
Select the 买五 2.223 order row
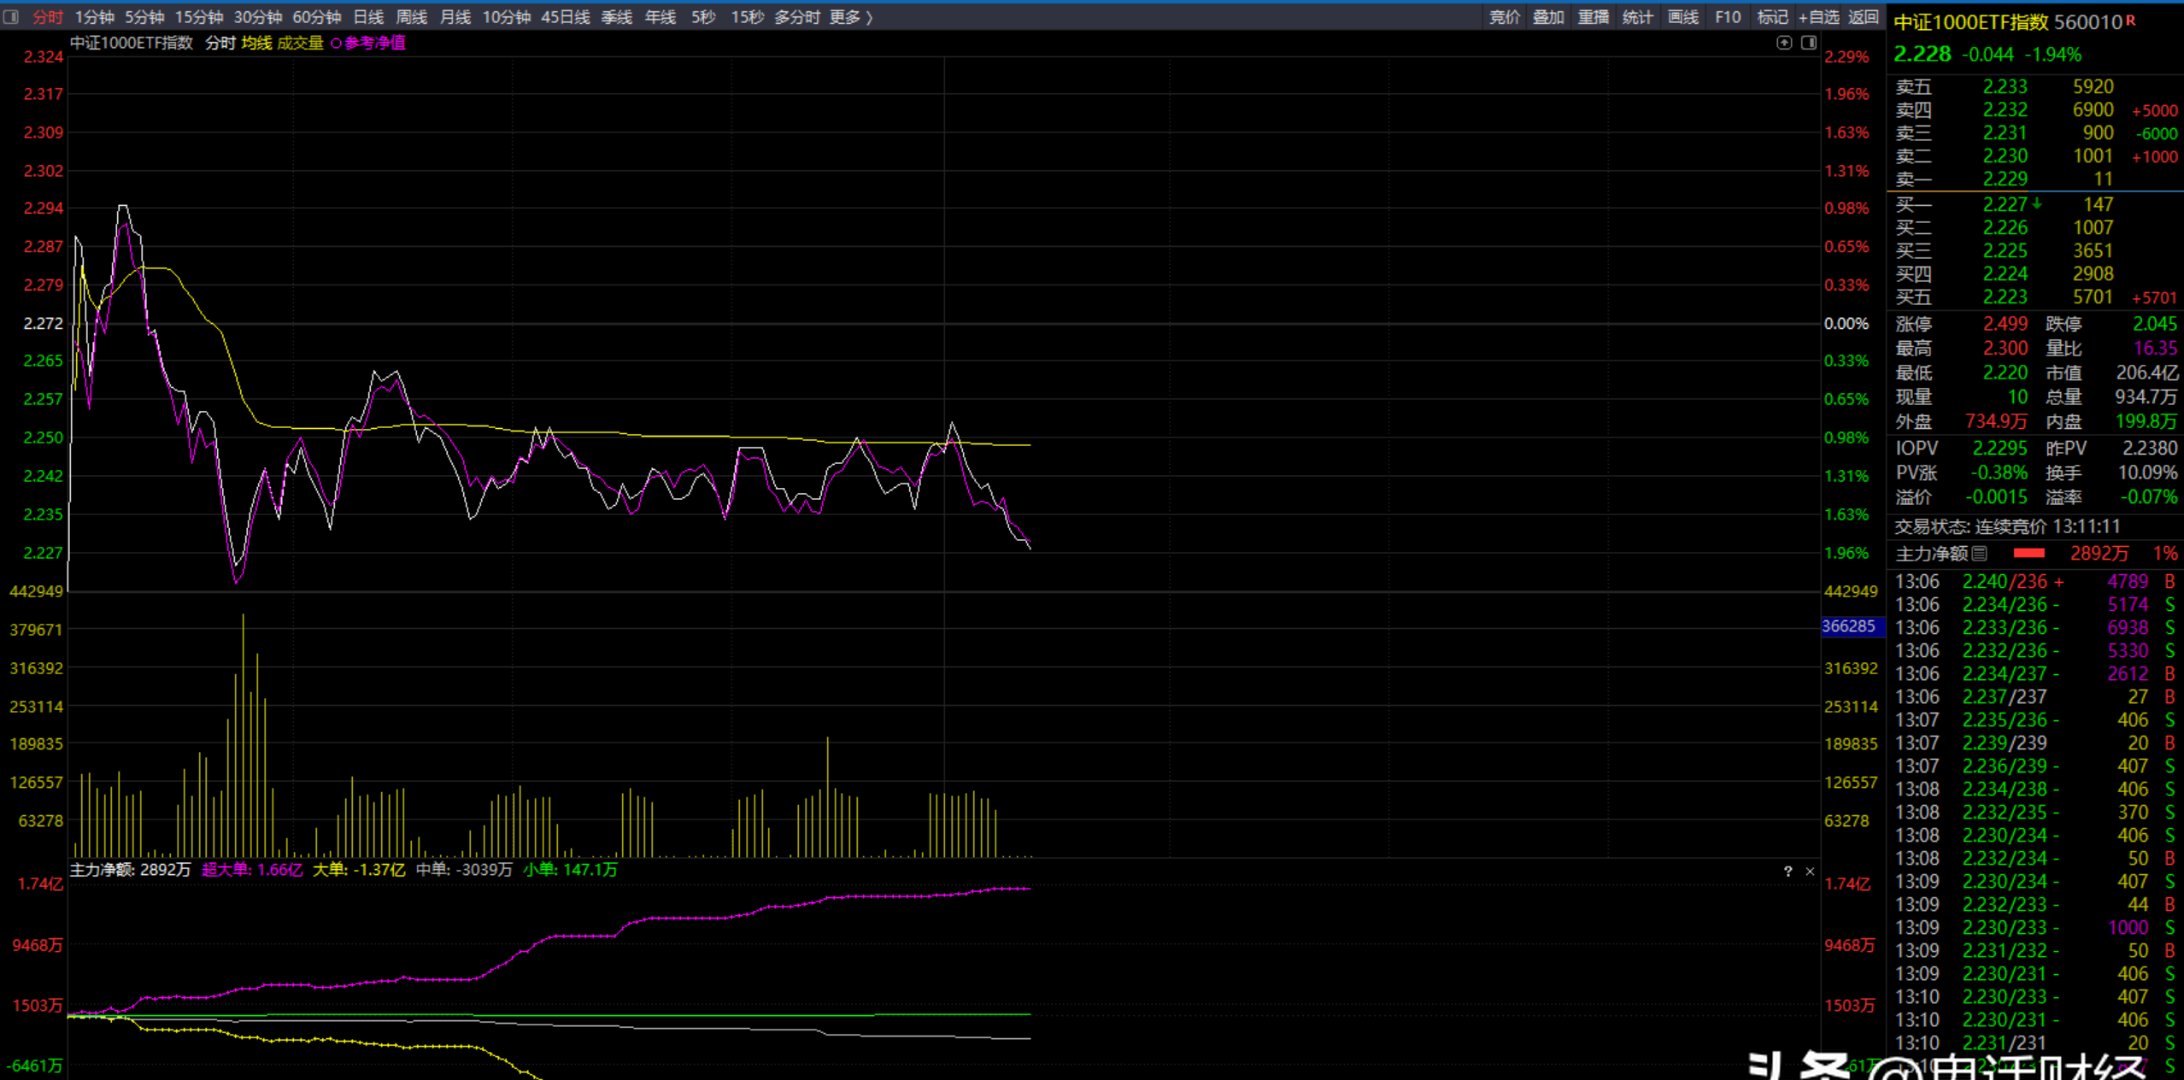coord(2036,297)
